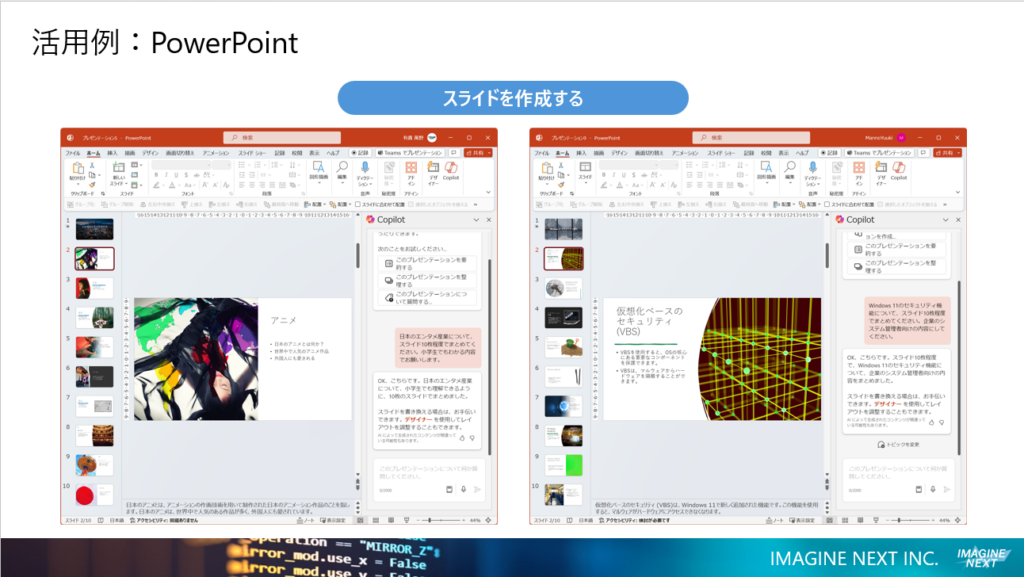Switch to スライドショー tab in right window
Viewport: 1024px width, 577px height.
721,153
